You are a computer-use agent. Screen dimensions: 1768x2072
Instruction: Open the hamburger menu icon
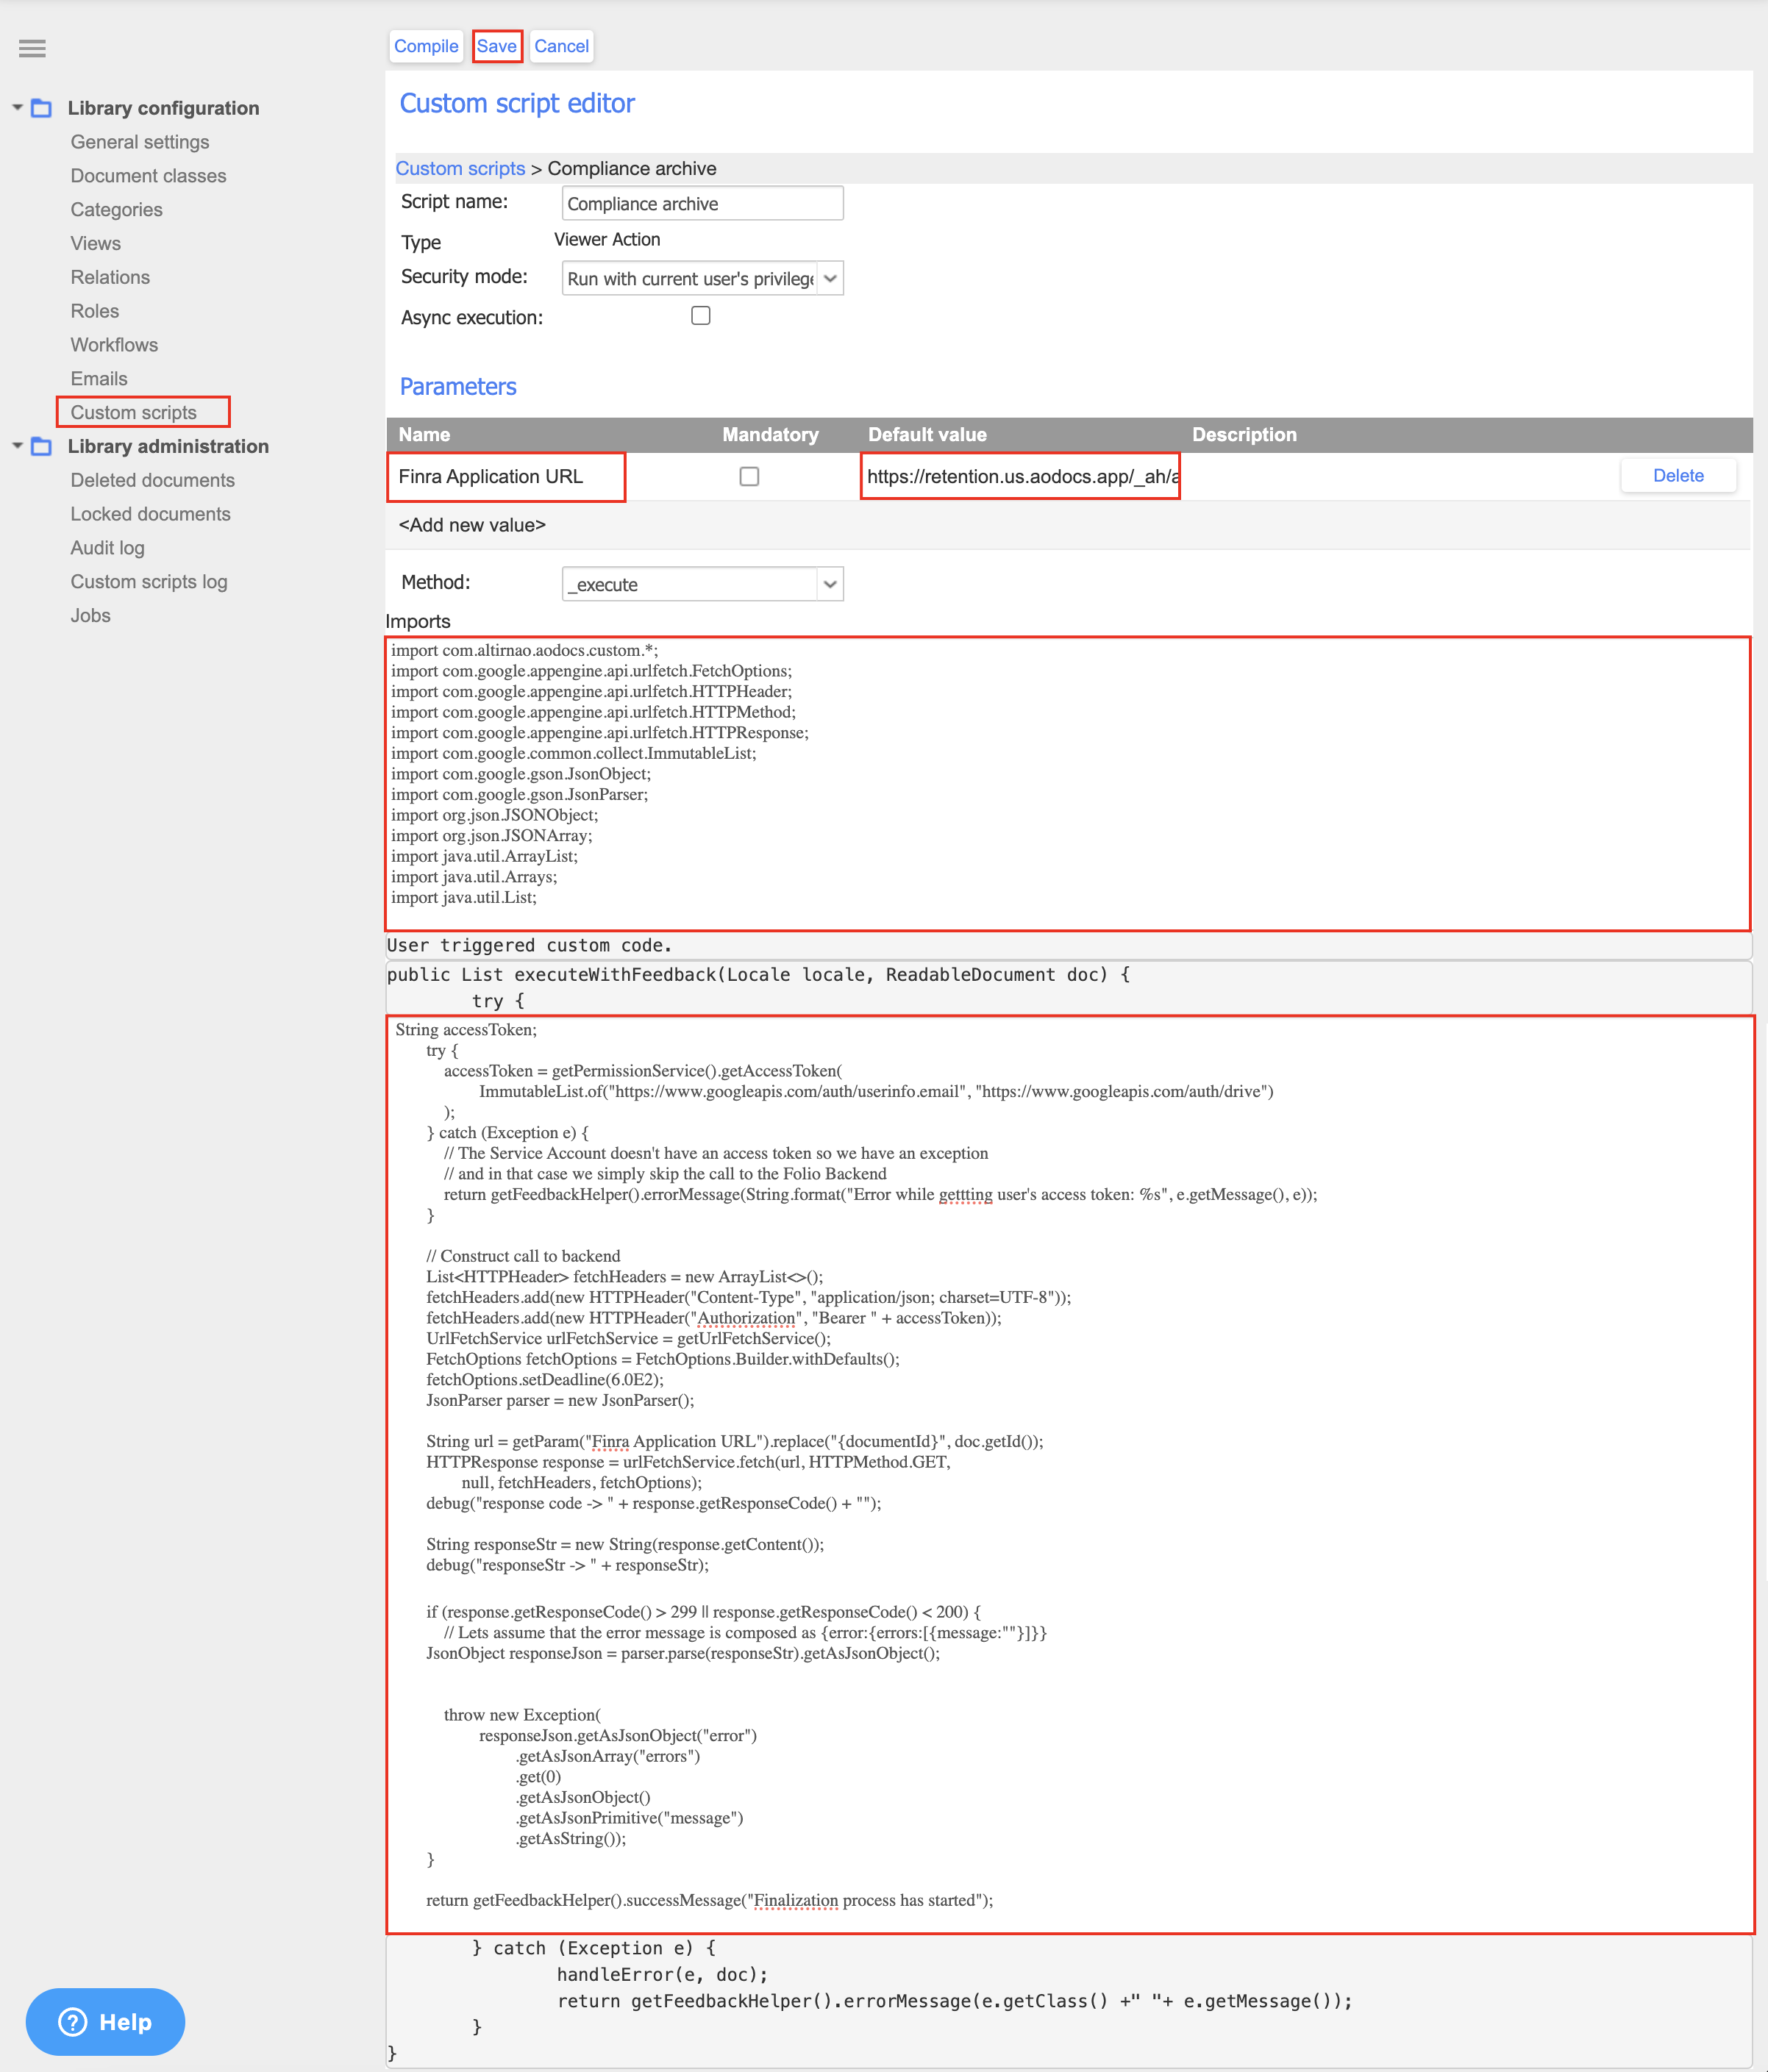[32, 48]
